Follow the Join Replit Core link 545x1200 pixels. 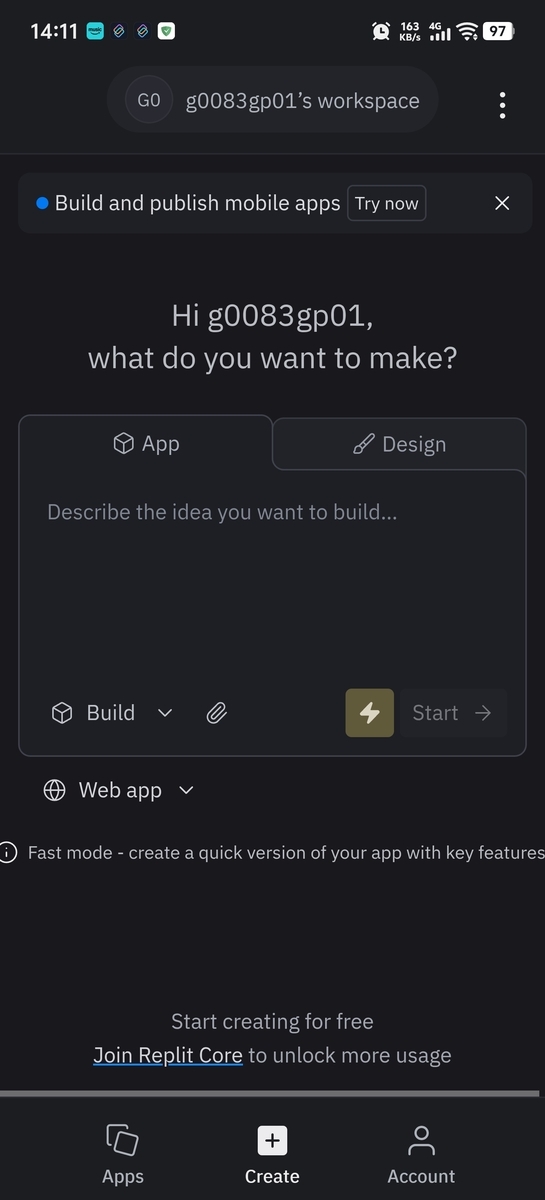tap(168, 1055)
